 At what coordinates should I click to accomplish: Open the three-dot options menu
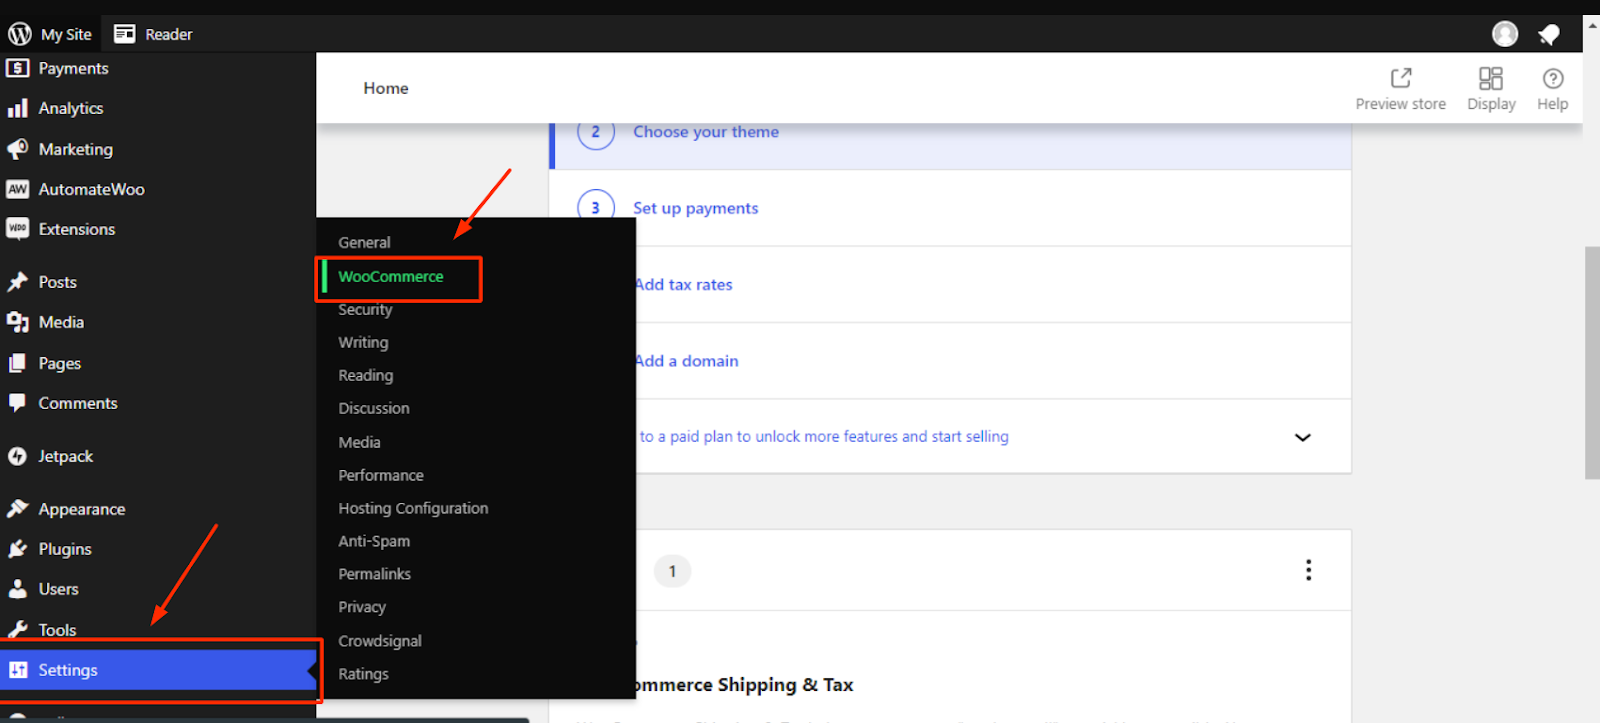tap(1308, 570)
